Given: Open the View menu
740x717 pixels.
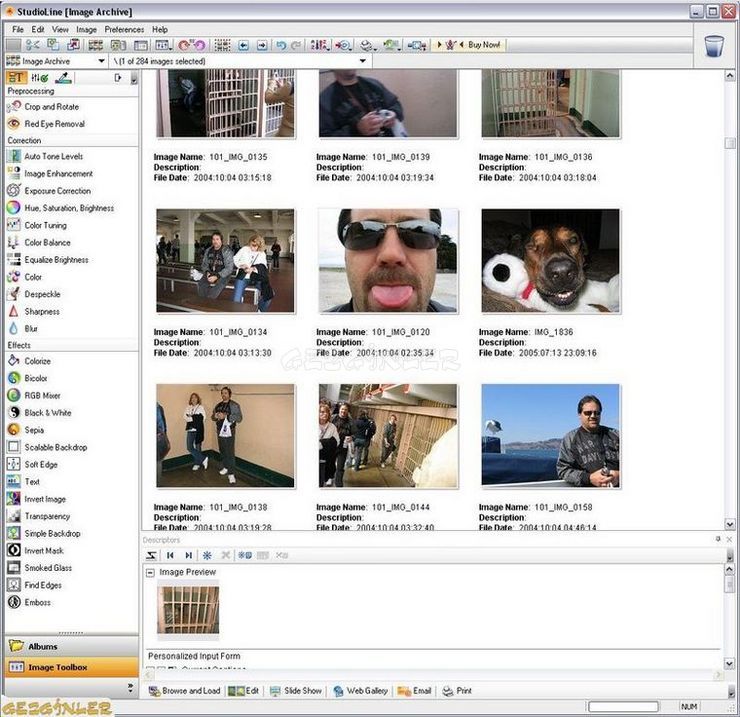Looking at the screenshot, I should (60, 29).
